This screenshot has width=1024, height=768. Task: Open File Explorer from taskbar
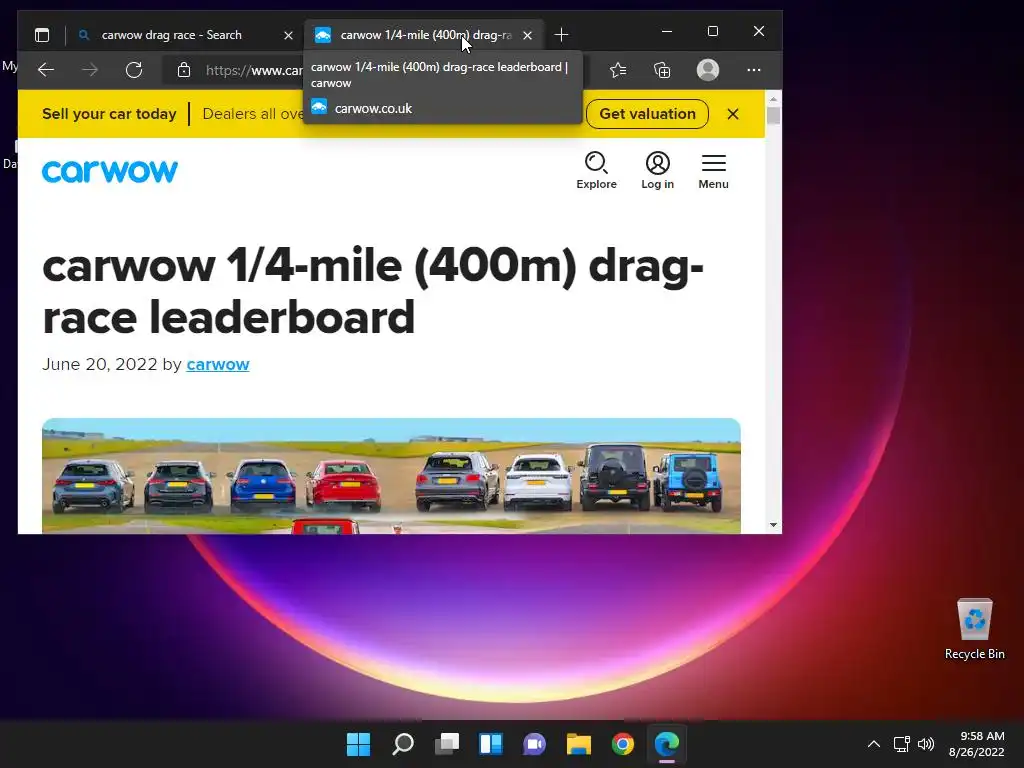[x=579, y=744]
